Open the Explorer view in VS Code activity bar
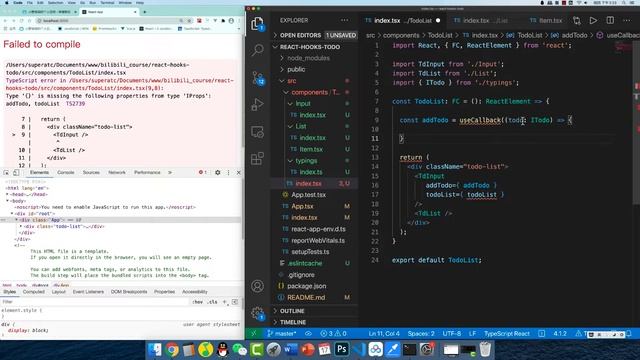640x360 pixels. point(257,24)
